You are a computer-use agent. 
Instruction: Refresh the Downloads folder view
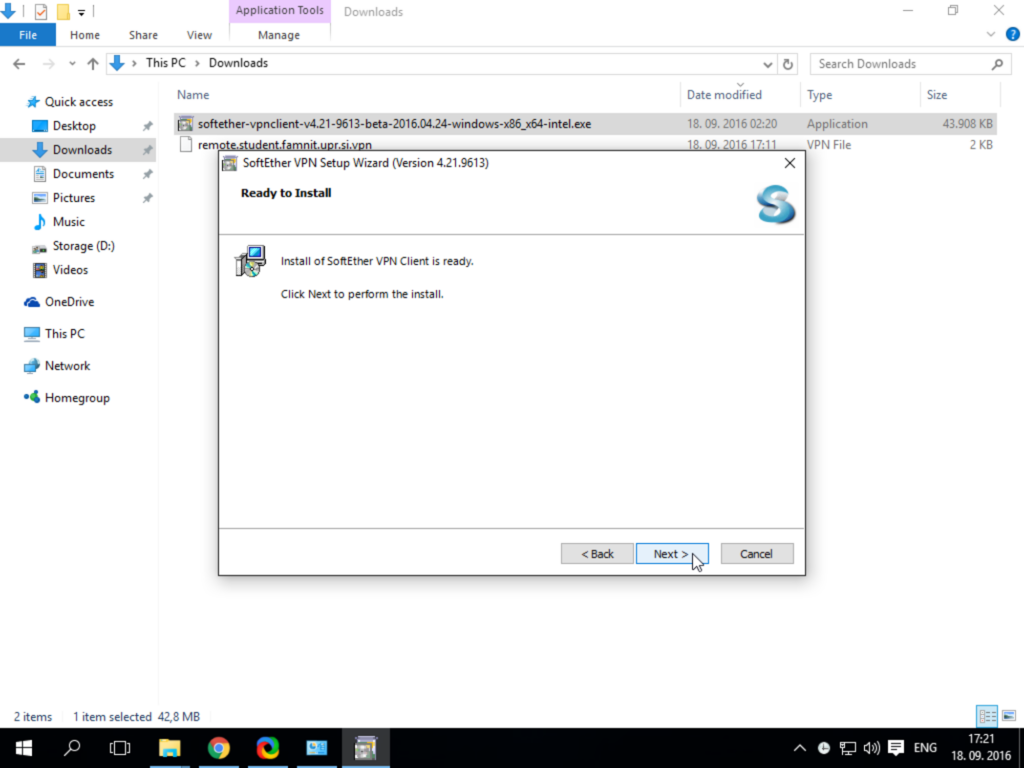click(788, 64)
